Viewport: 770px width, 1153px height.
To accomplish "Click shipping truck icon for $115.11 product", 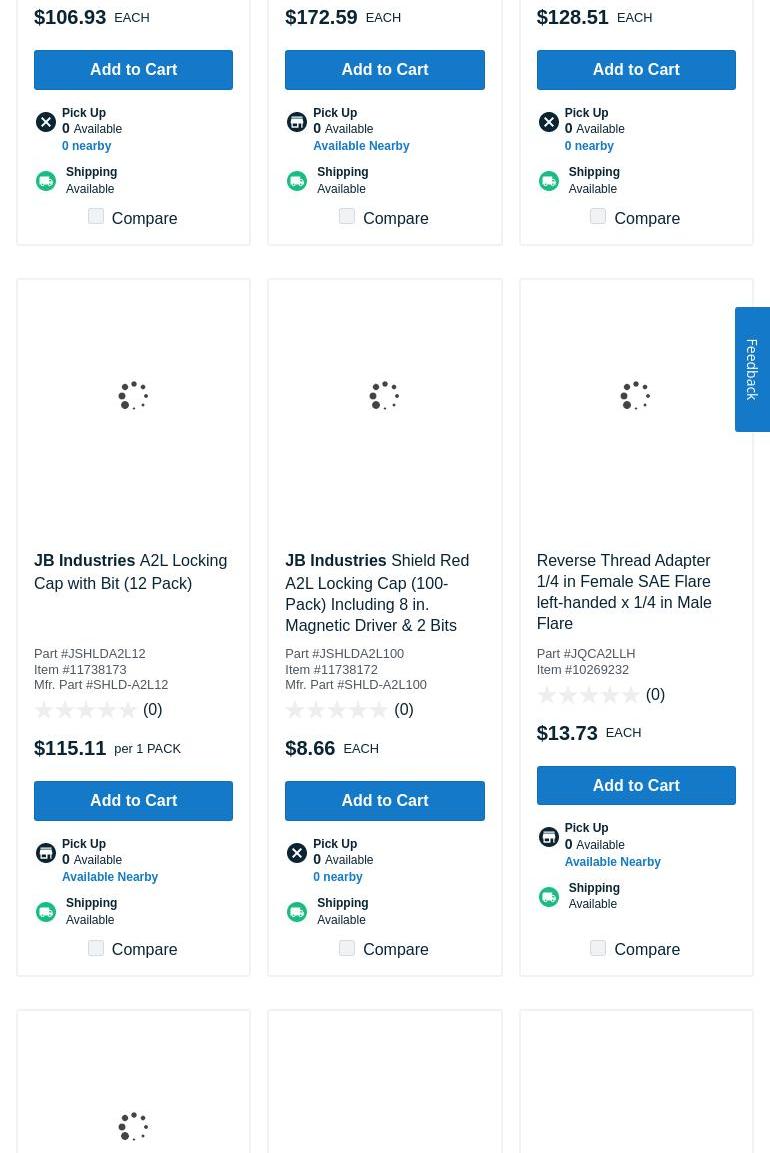I will pos(46,912).
